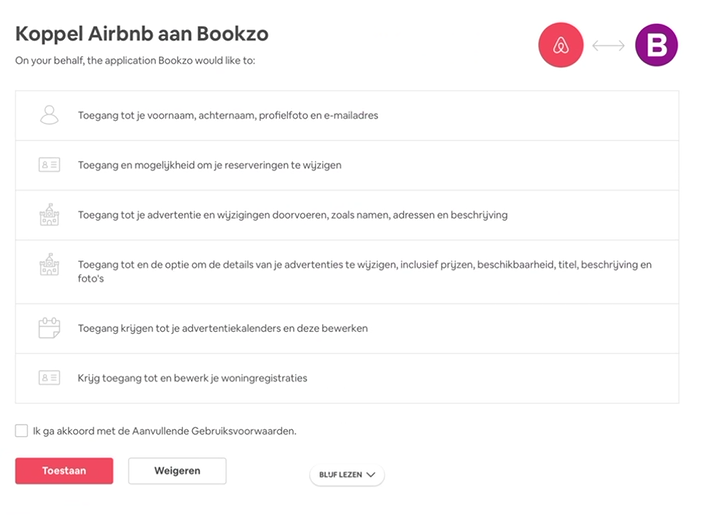Click the profile person icon in first row

click(49, 115)
